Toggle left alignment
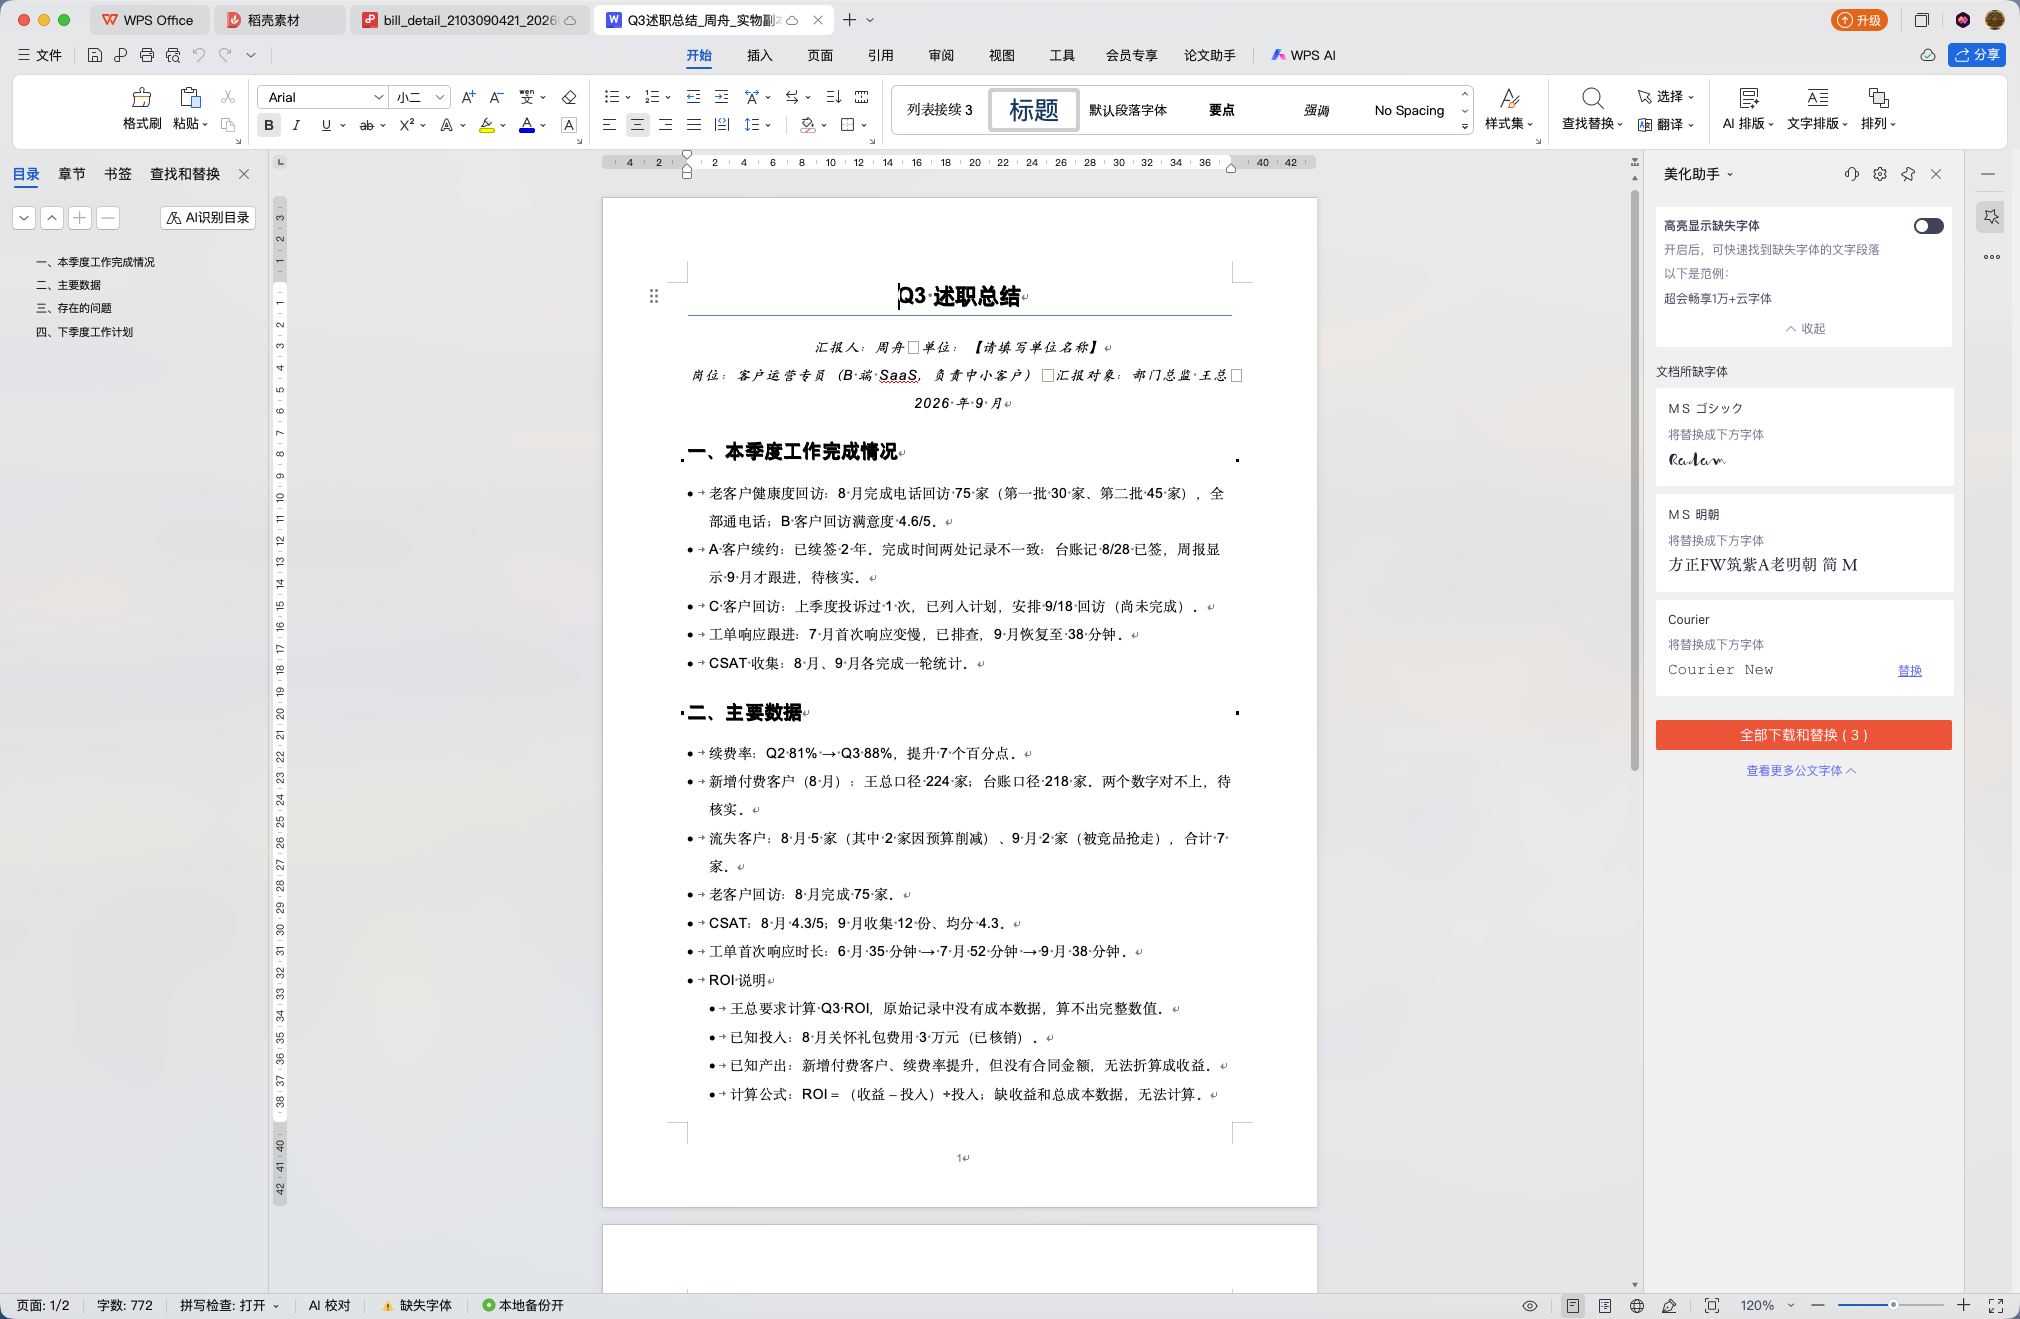Image resolution: width=2020 pixels, height=1319 pixels. [609, 125]
